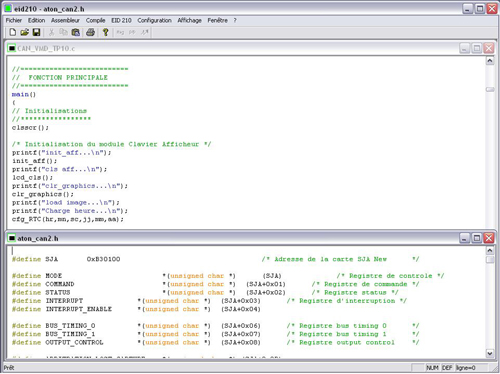This screenshot has height=374, width=500.
Task: Open the Edition menu
Action: click(36, 20)
